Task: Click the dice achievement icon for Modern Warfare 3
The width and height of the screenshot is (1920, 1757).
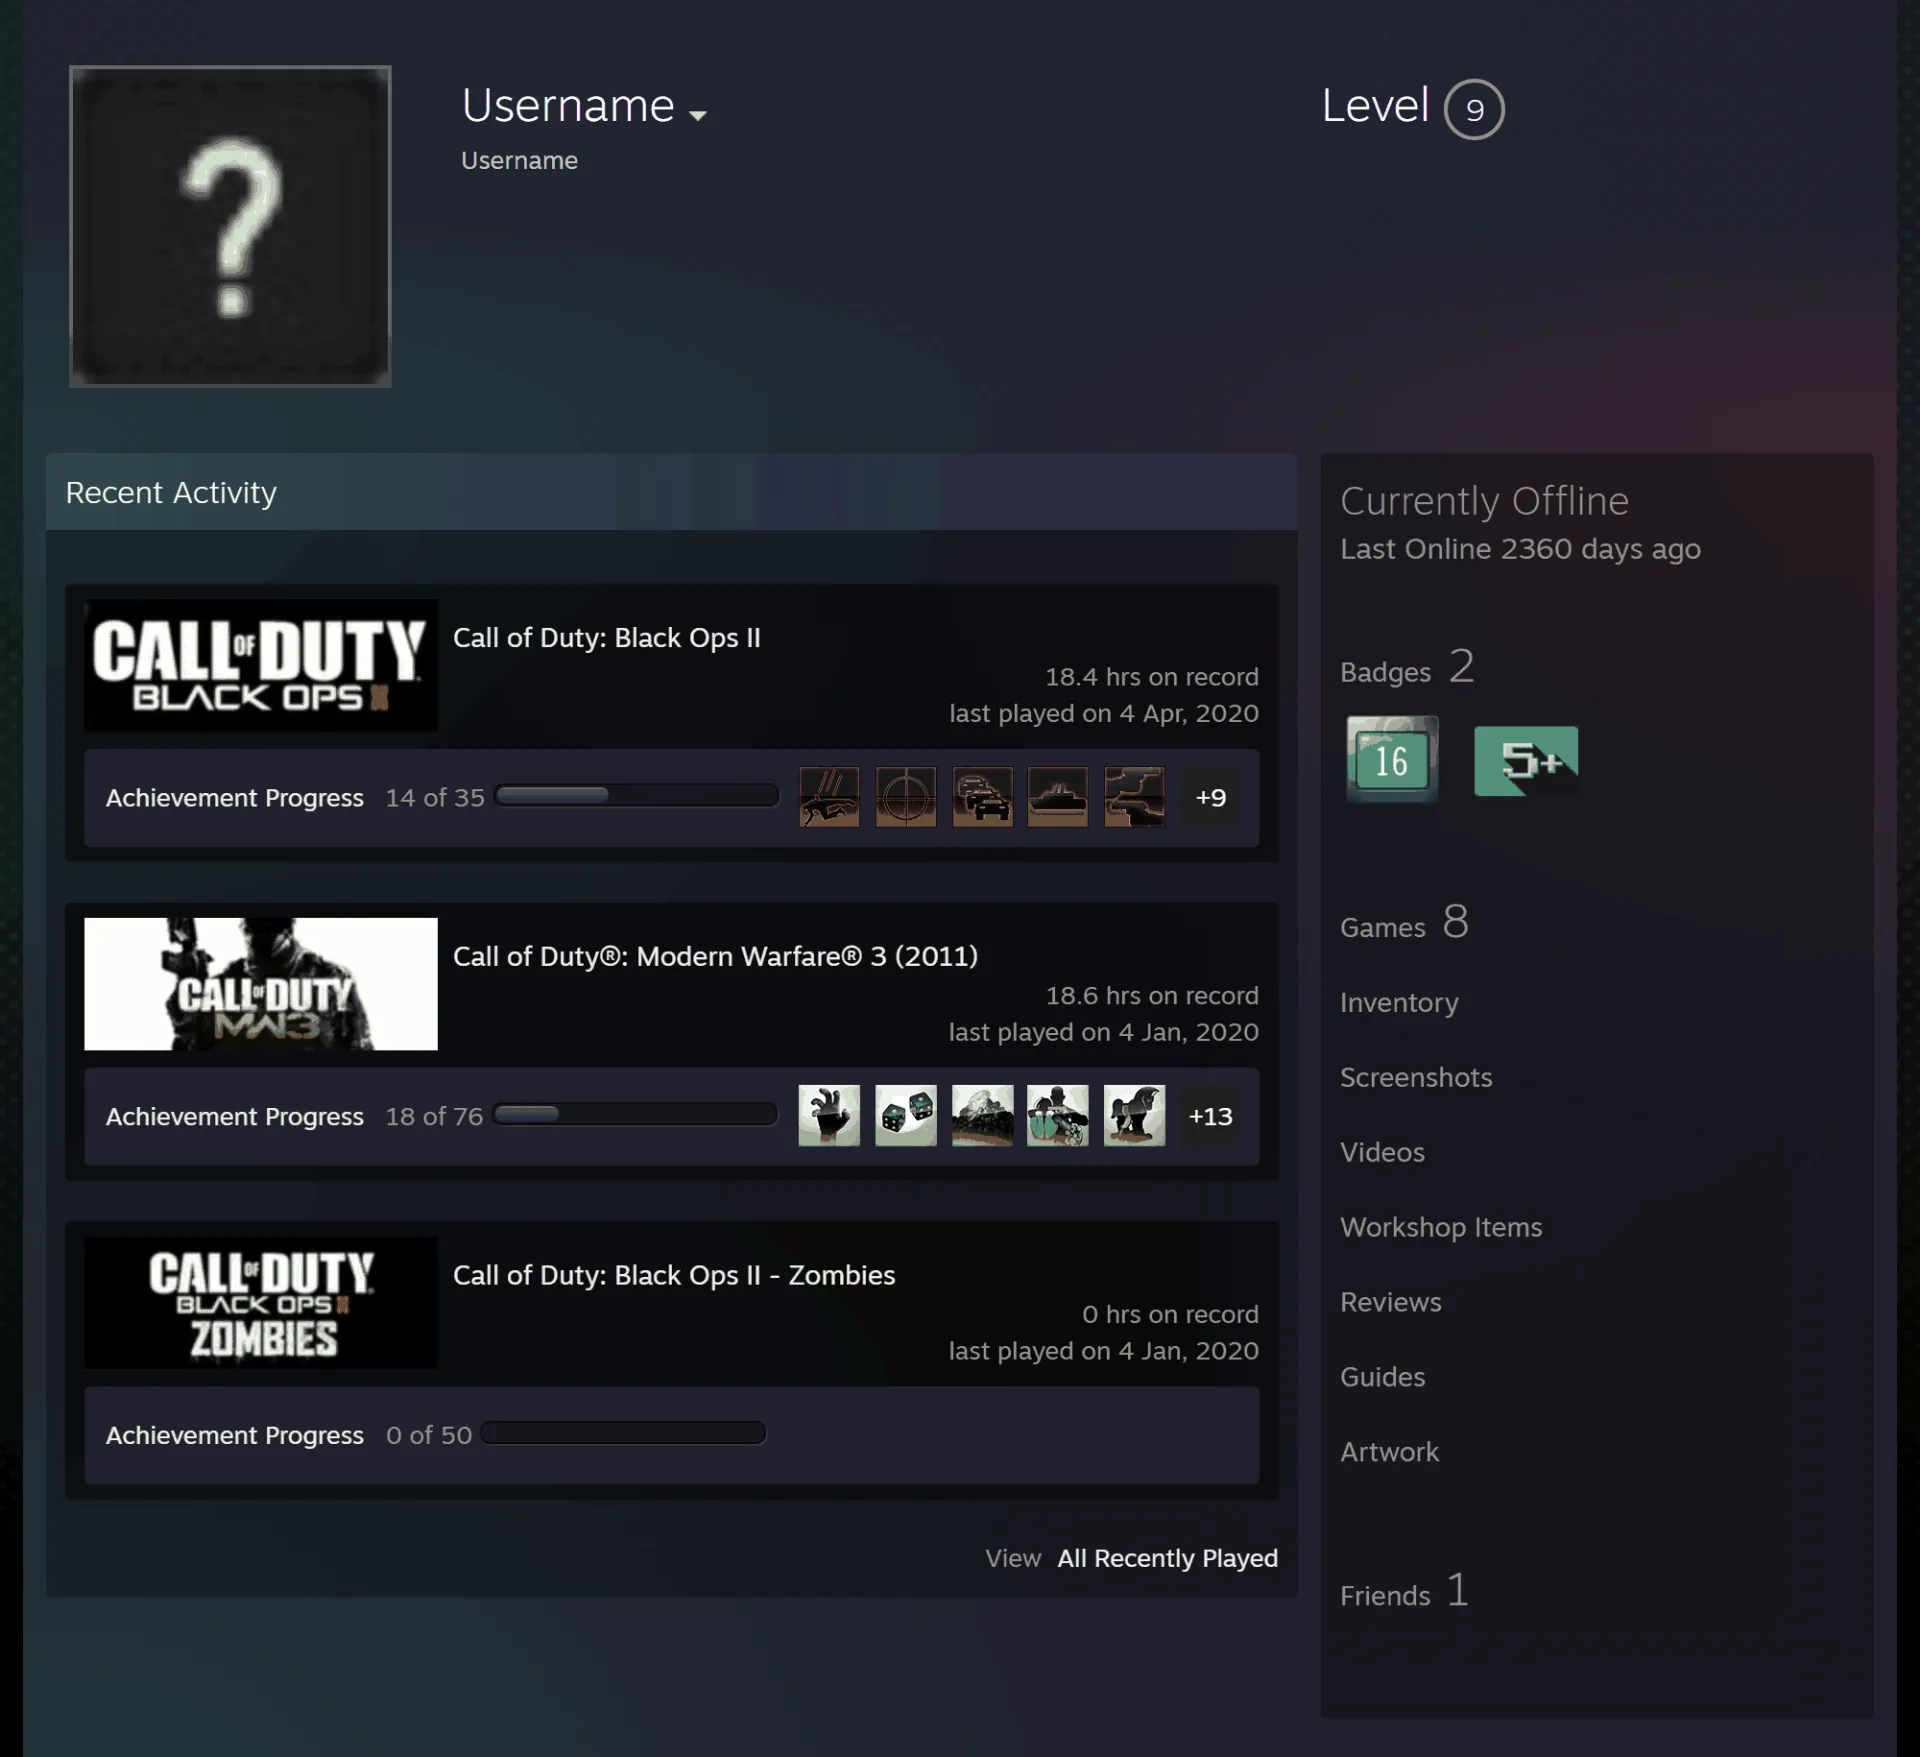Action: point(905,1115)
